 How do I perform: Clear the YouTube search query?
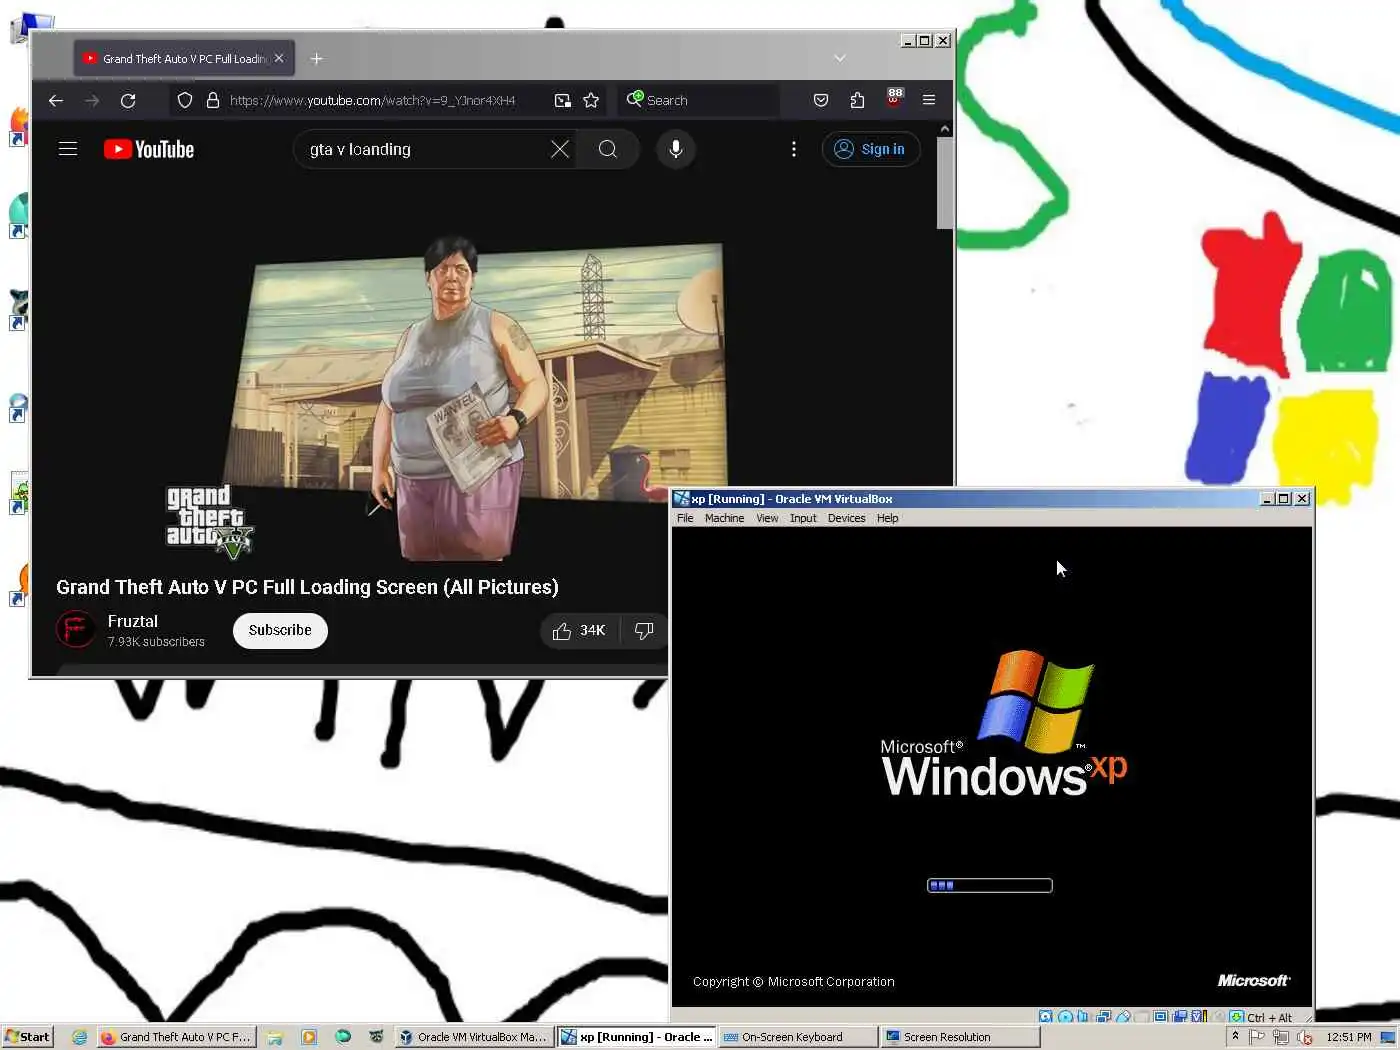pyautogui.click(x=560, y=149)
